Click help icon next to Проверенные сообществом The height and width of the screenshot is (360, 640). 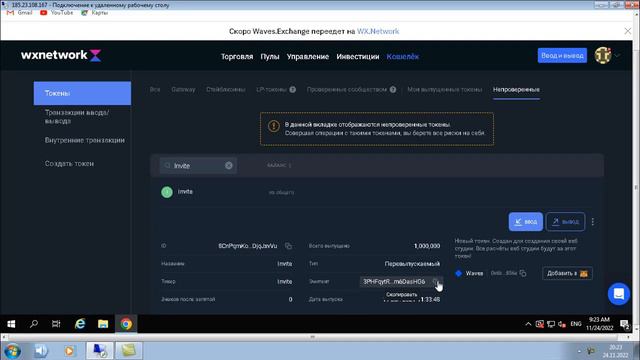tap(393, 89)
